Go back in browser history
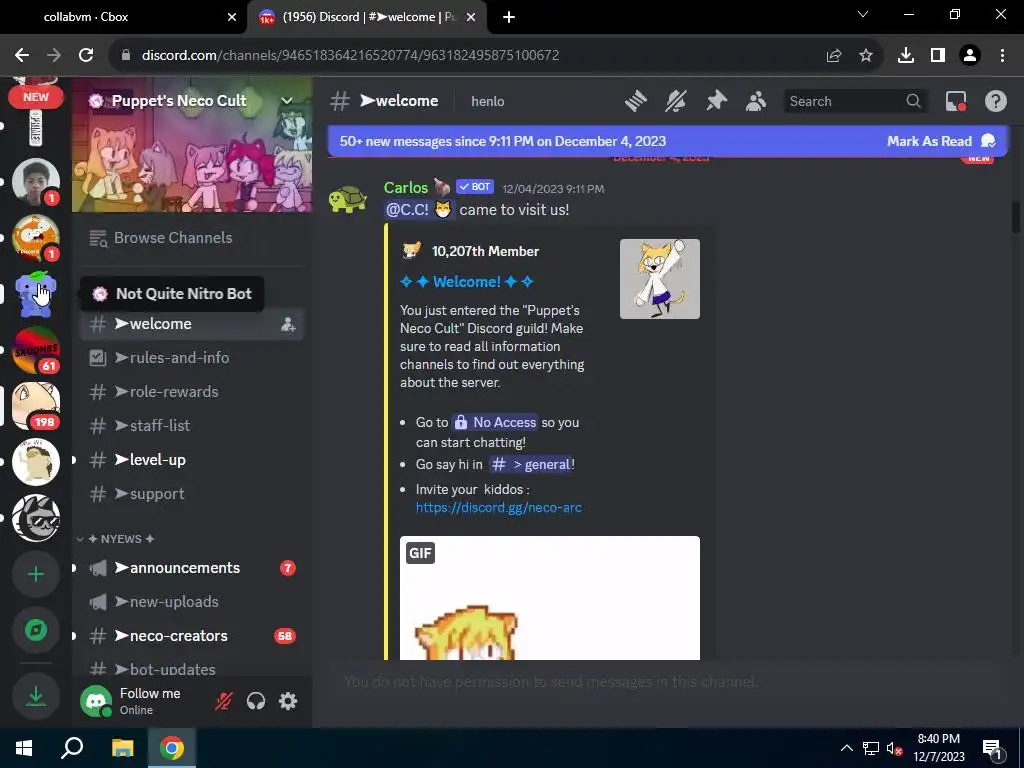The height and width of the screenshot is (768, 1024). point(22,56)
